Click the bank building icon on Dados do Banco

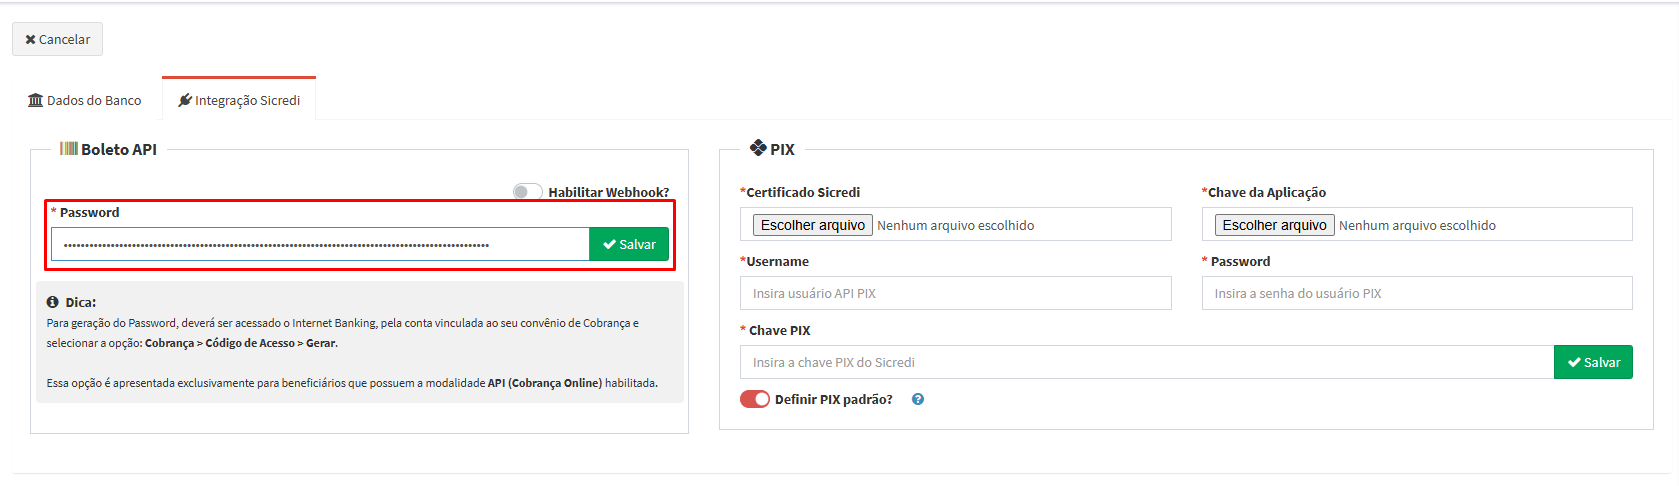click(36, 100)
